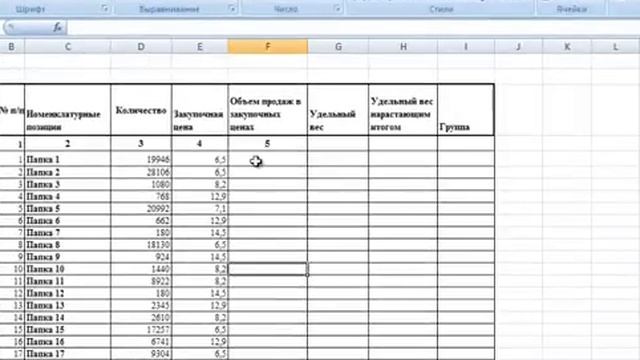640x360 pixels.
Task: Click the 'Номенклатурные позиции' header cell
Action: (x=68, y=110)
